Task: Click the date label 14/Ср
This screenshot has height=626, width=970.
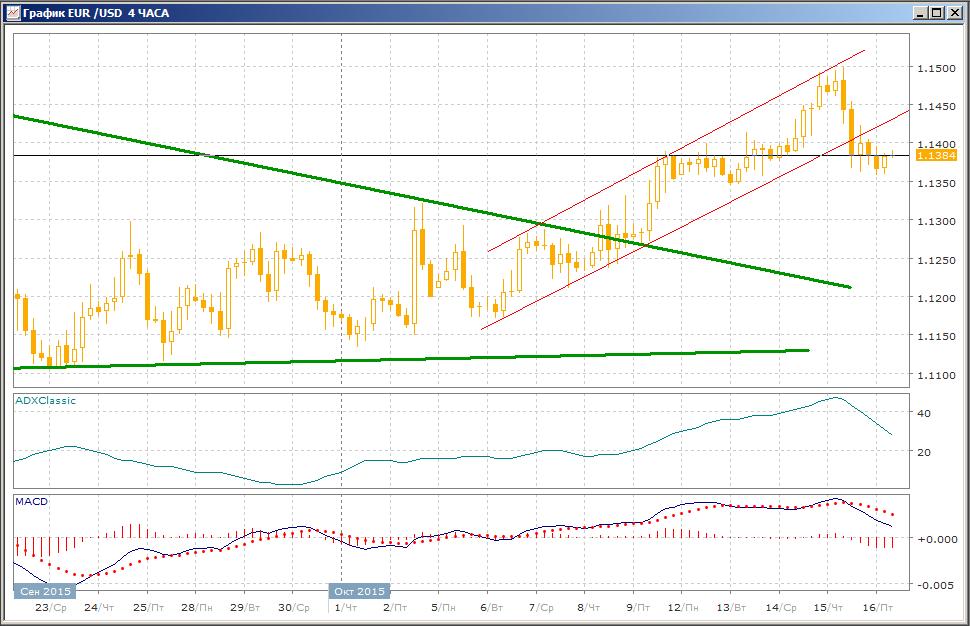Action: [x=781, y=607]
